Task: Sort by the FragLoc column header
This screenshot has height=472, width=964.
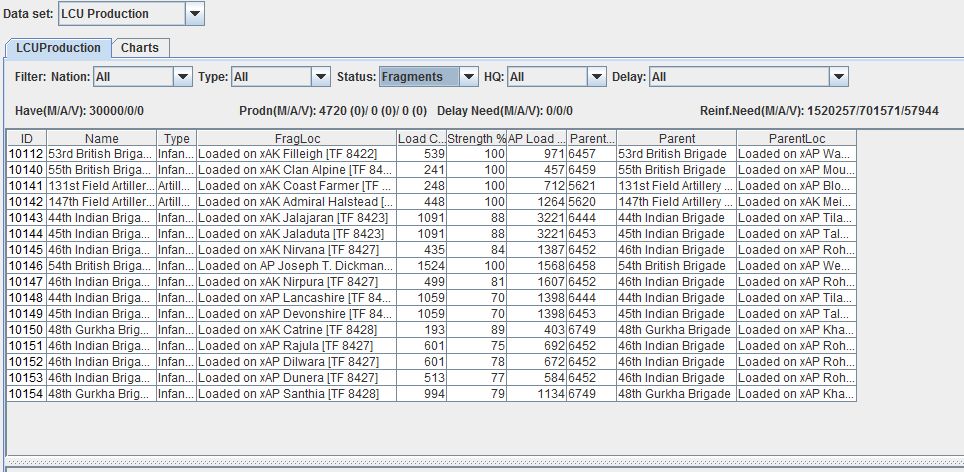Action: 296,138
